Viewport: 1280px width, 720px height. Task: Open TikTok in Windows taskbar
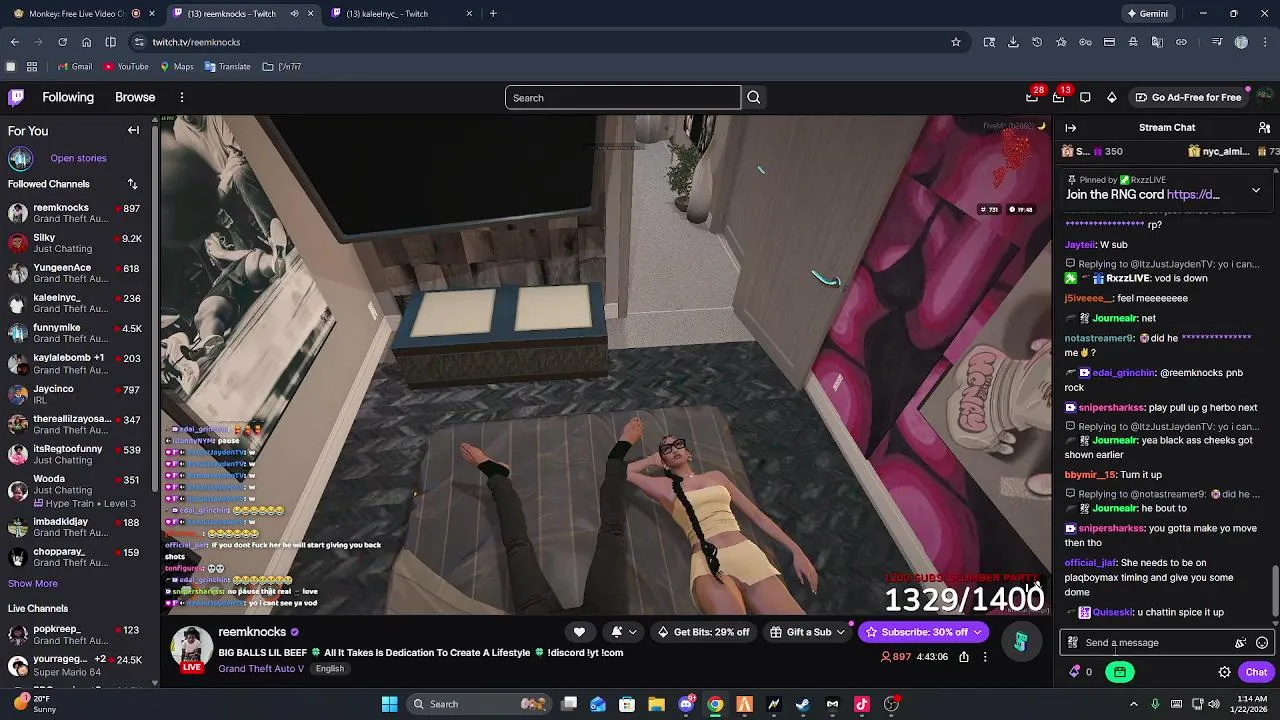862,704
